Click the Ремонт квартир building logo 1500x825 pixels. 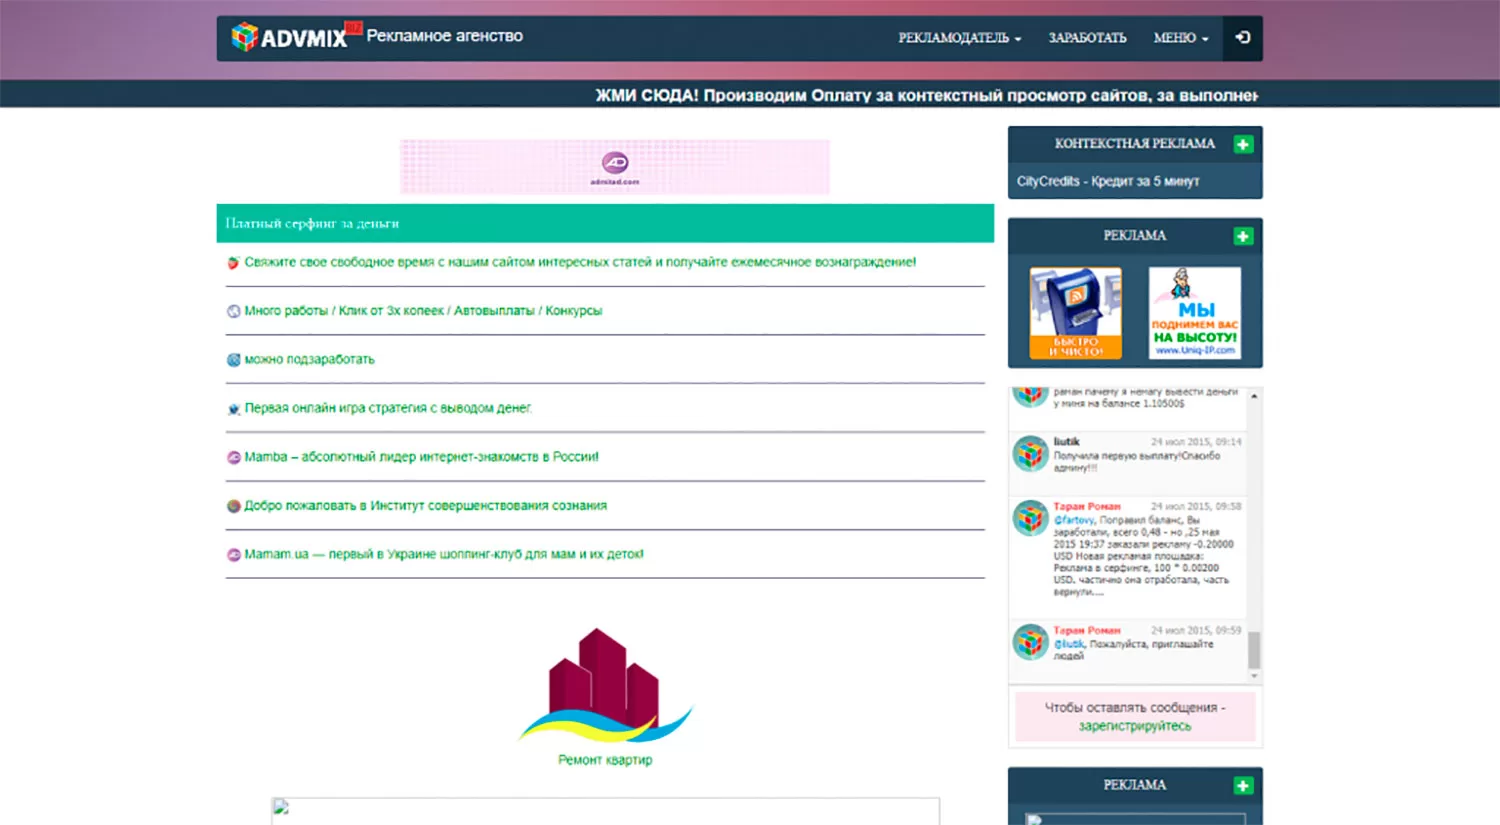pyautogui.click(x=605, y=686)
